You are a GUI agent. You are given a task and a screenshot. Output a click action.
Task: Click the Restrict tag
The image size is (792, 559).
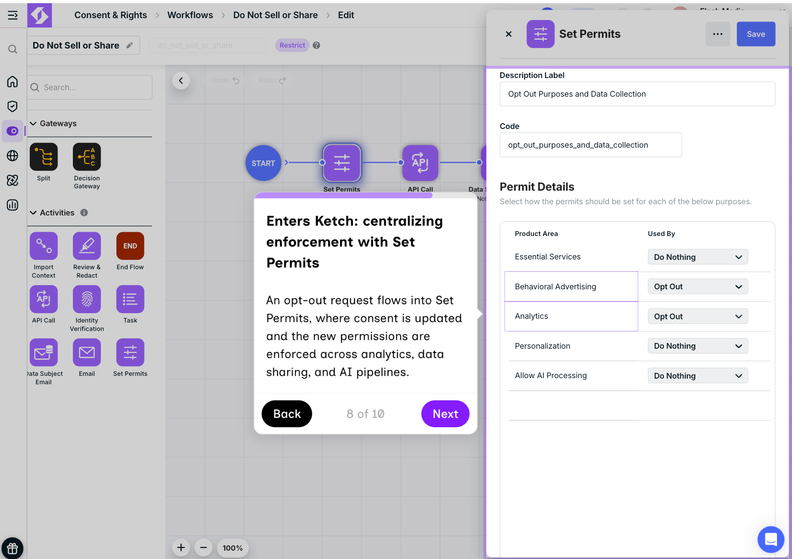click(292, 45)
